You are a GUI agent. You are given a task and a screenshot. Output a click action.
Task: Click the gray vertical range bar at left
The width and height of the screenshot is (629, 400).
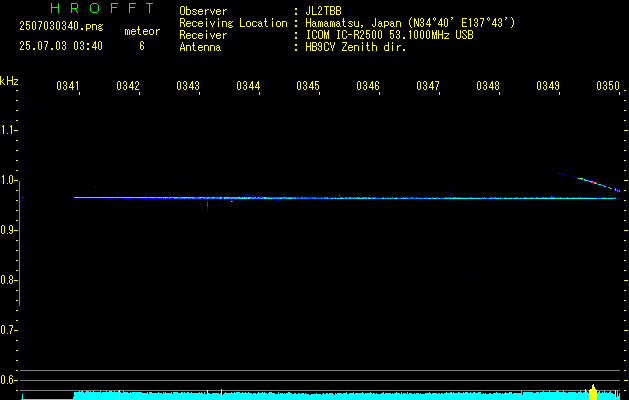[19, 244]
